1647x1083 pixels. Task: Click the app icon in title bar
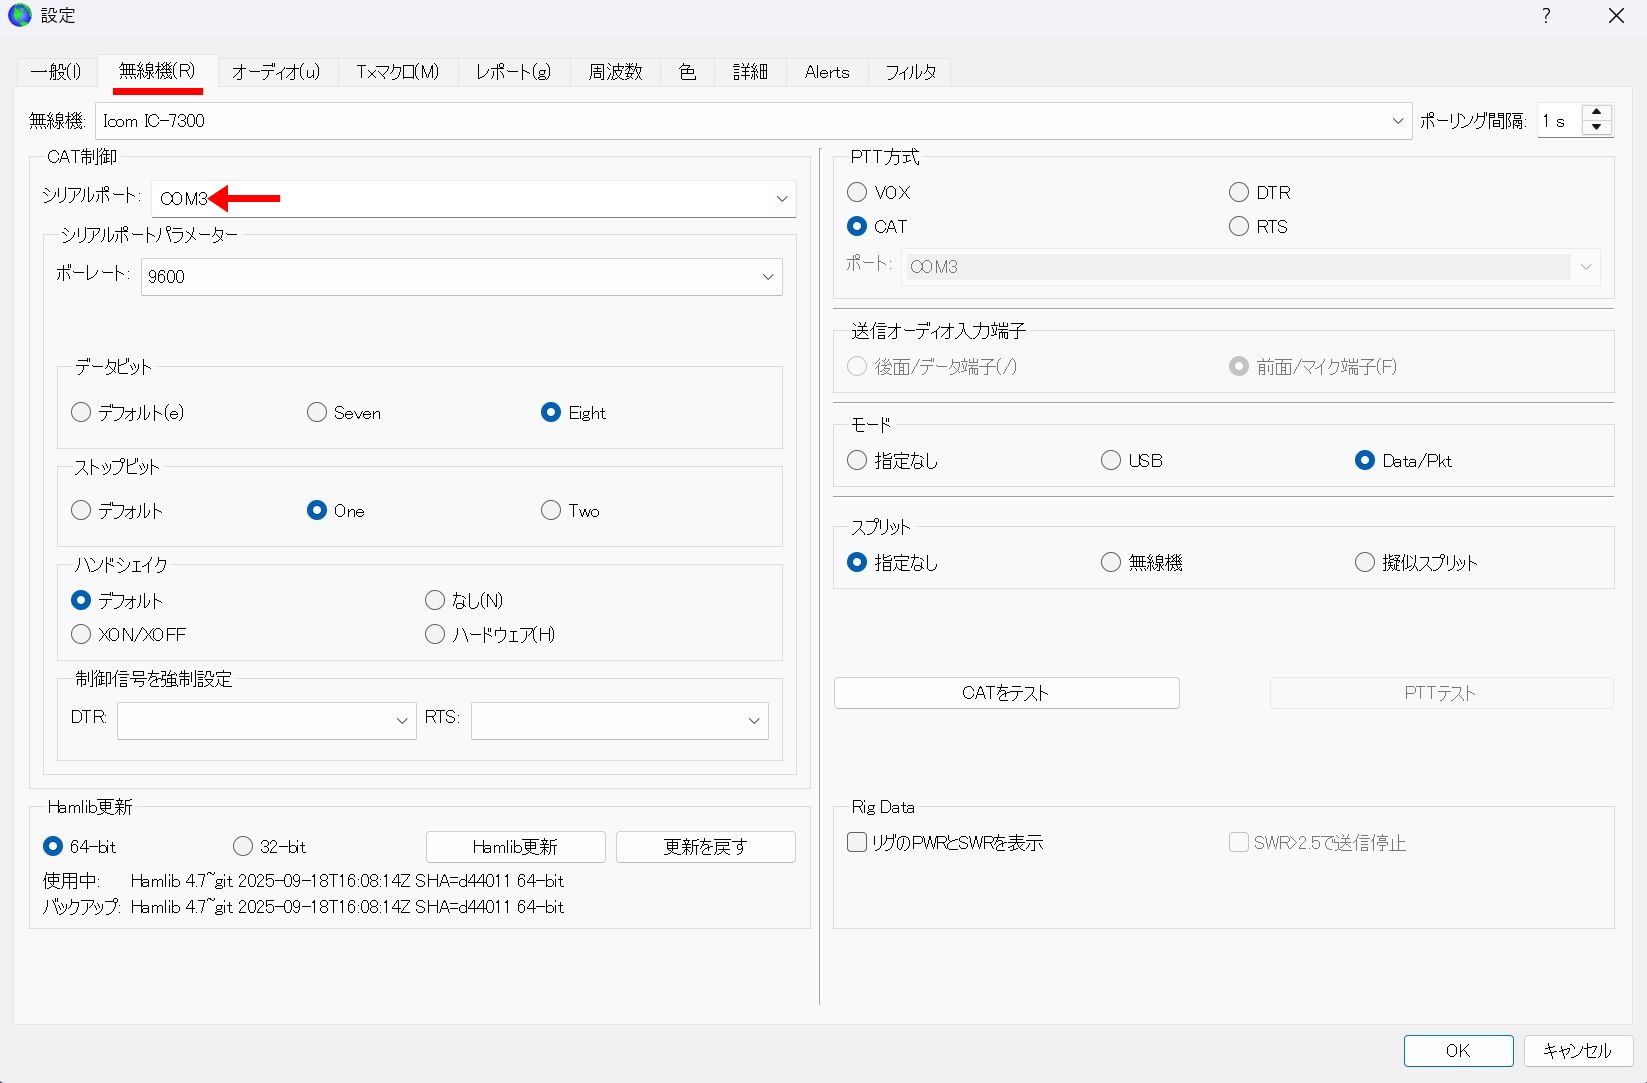coord(20,16)
